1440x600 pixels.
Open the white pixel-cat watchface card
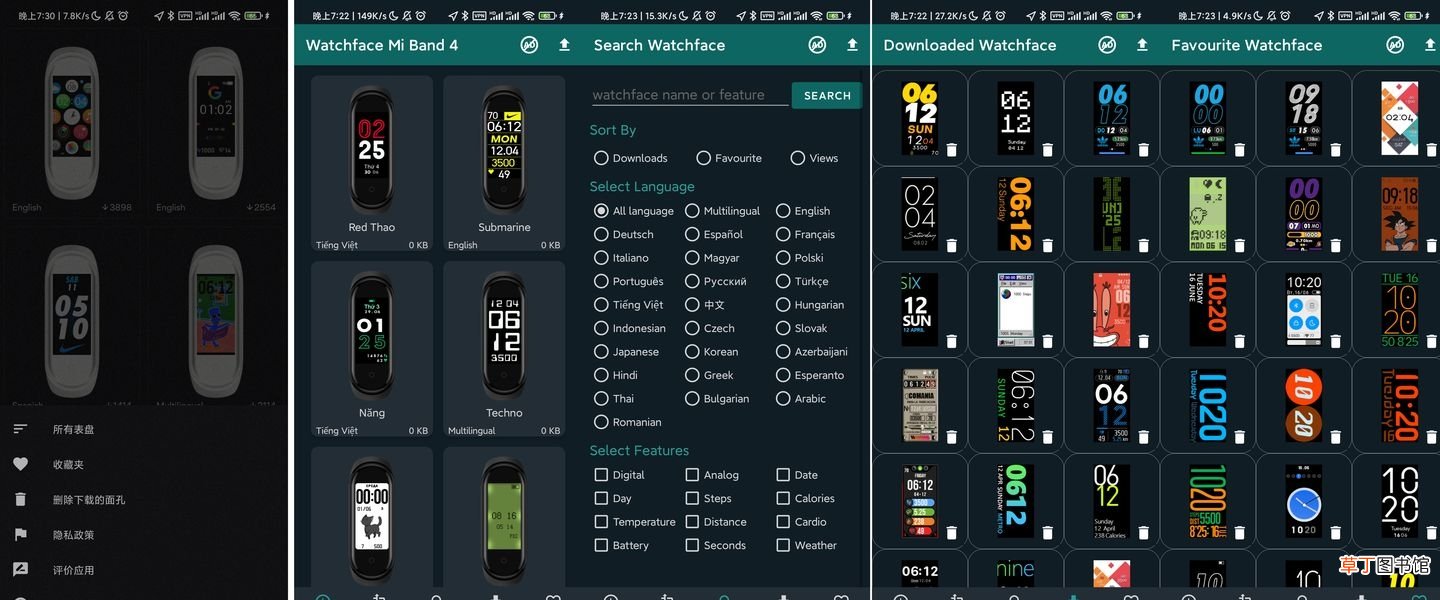tap(372, 517)
